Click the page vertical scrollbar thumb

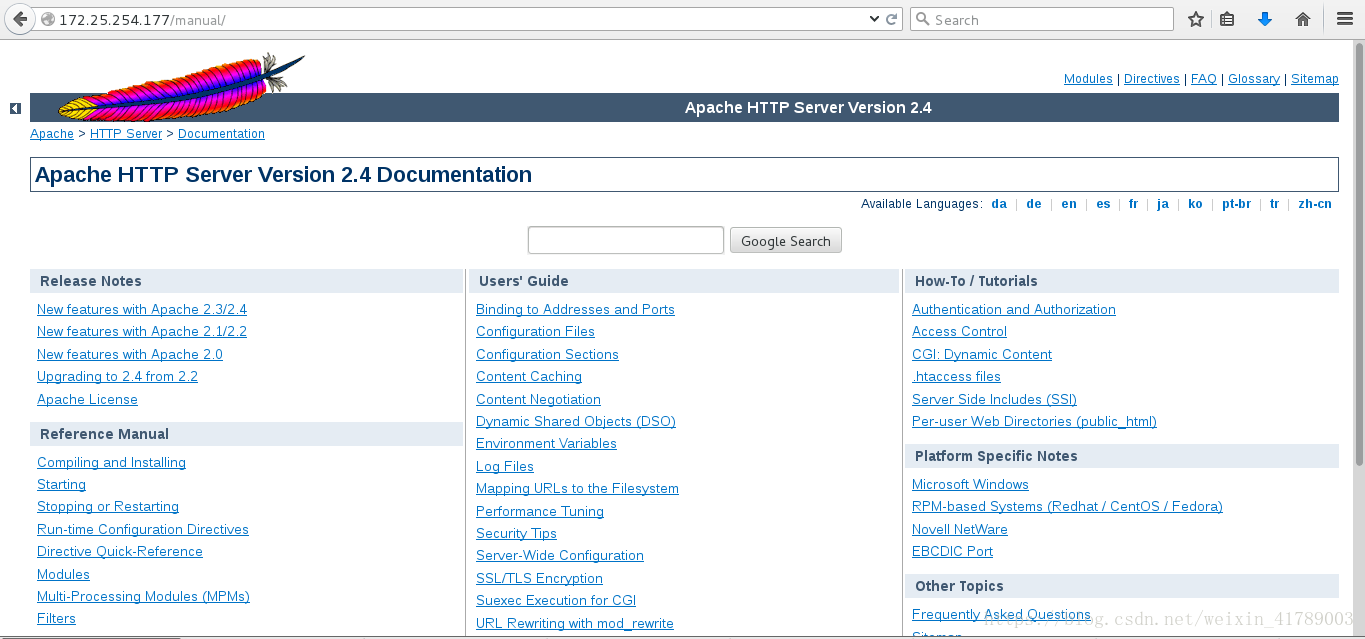point(1358,253)
